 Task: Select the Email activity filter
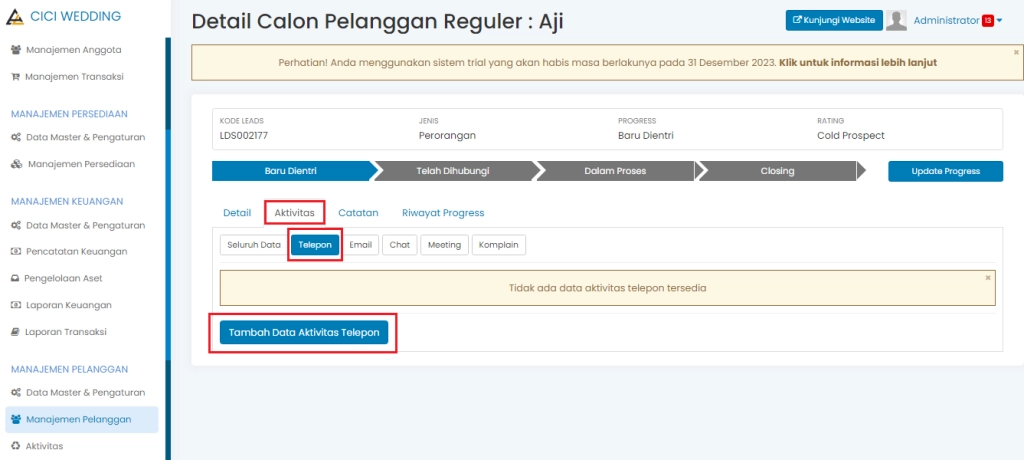coord(360,245)
